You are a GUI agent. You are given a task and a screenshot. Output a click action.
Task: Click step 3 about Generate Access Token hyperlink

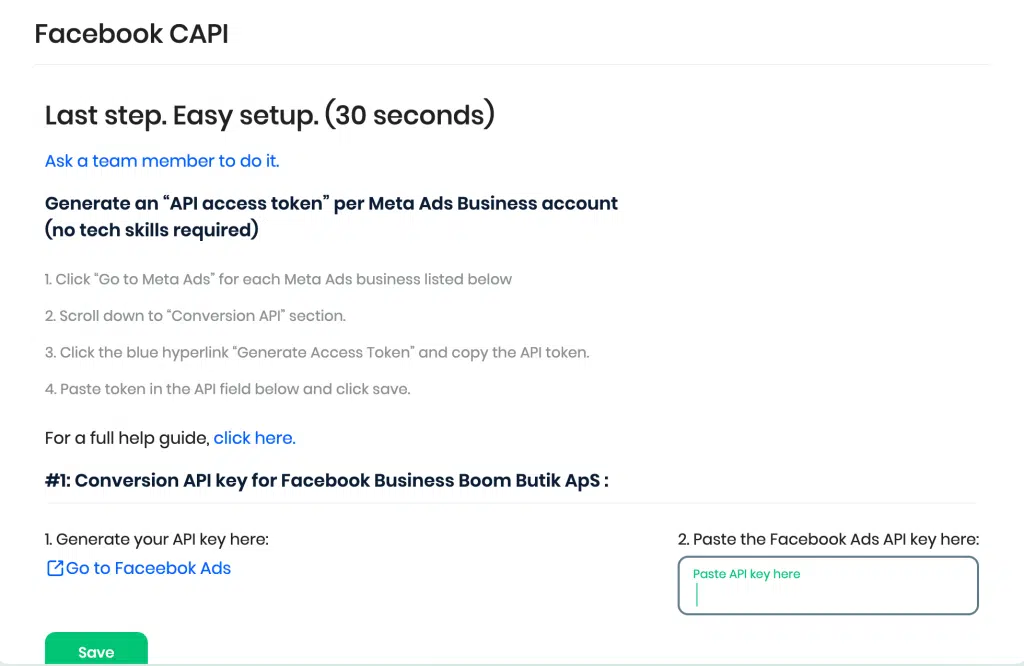[317, 353]
